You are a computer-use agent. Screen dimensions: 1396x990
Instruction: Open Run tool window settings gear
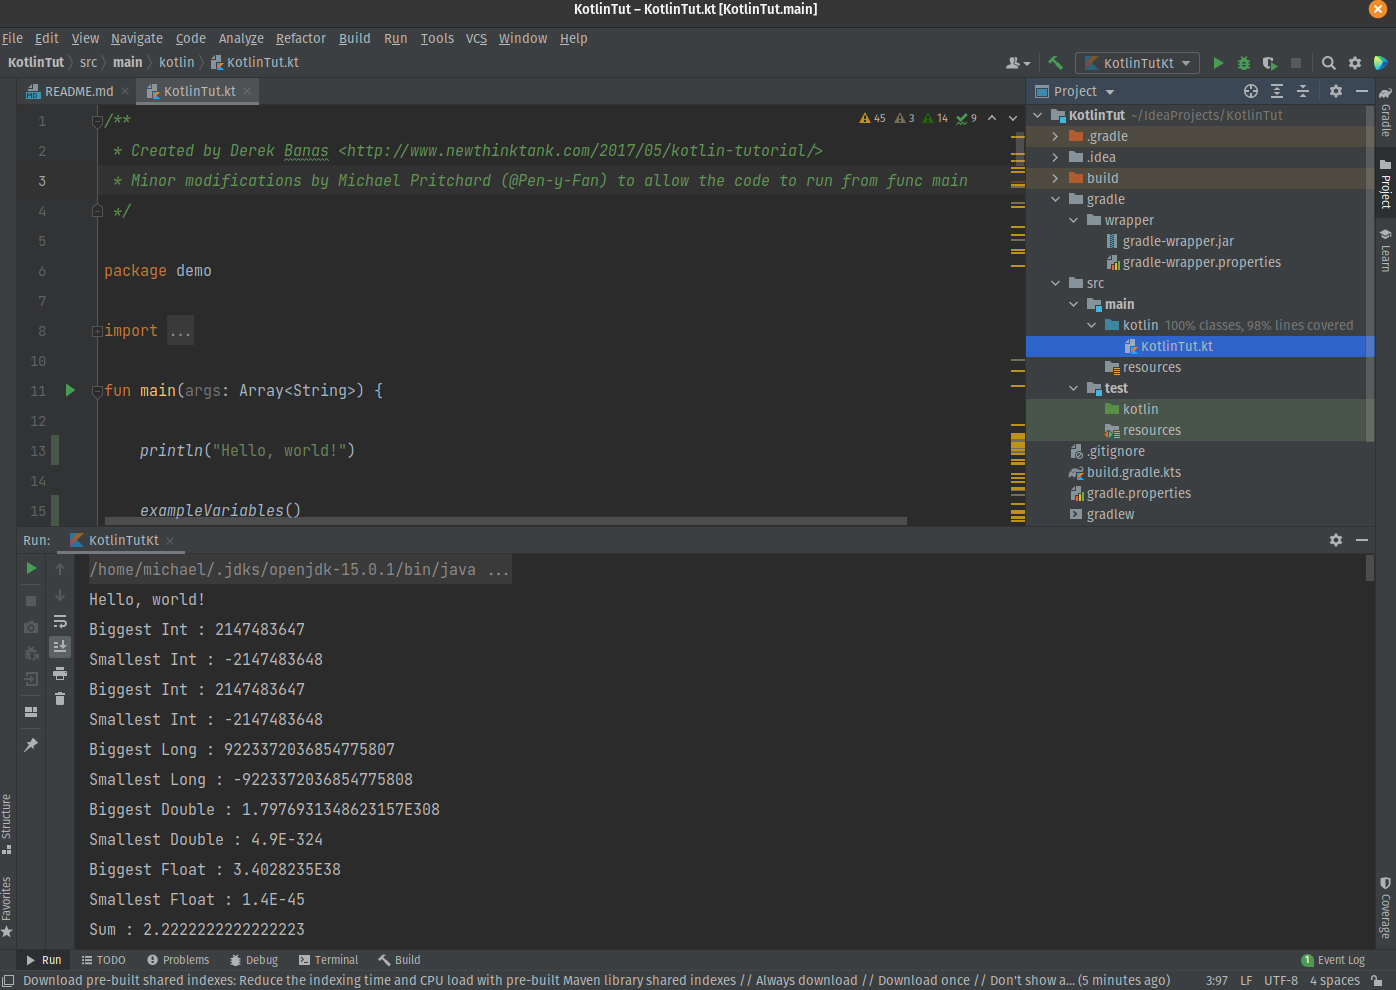click(1336, 540)
